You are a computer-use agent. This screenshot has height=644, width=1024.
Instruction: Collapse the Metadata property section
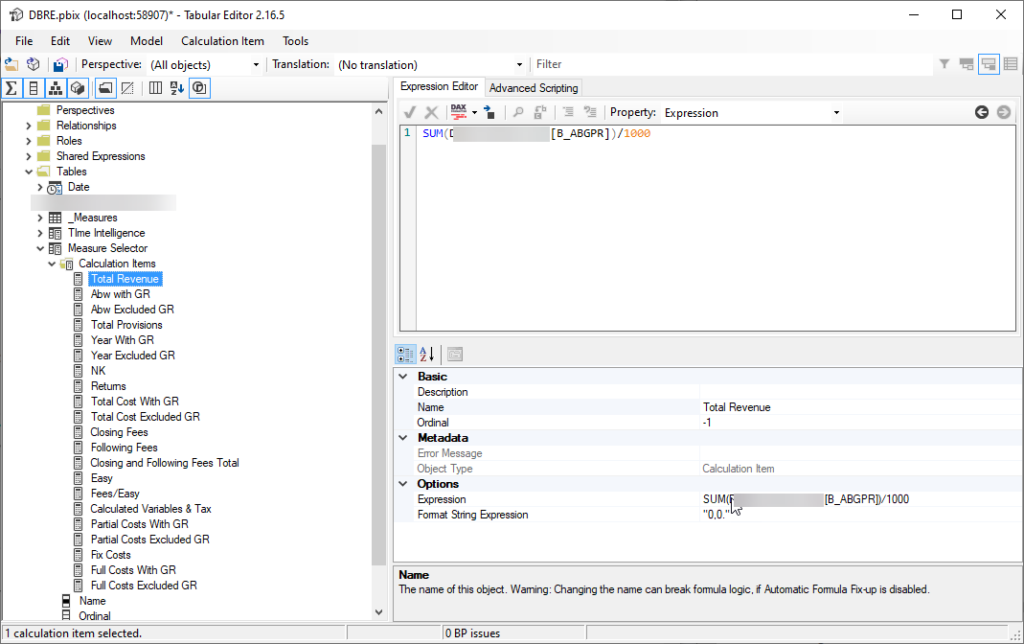click(x=404, y=438)
